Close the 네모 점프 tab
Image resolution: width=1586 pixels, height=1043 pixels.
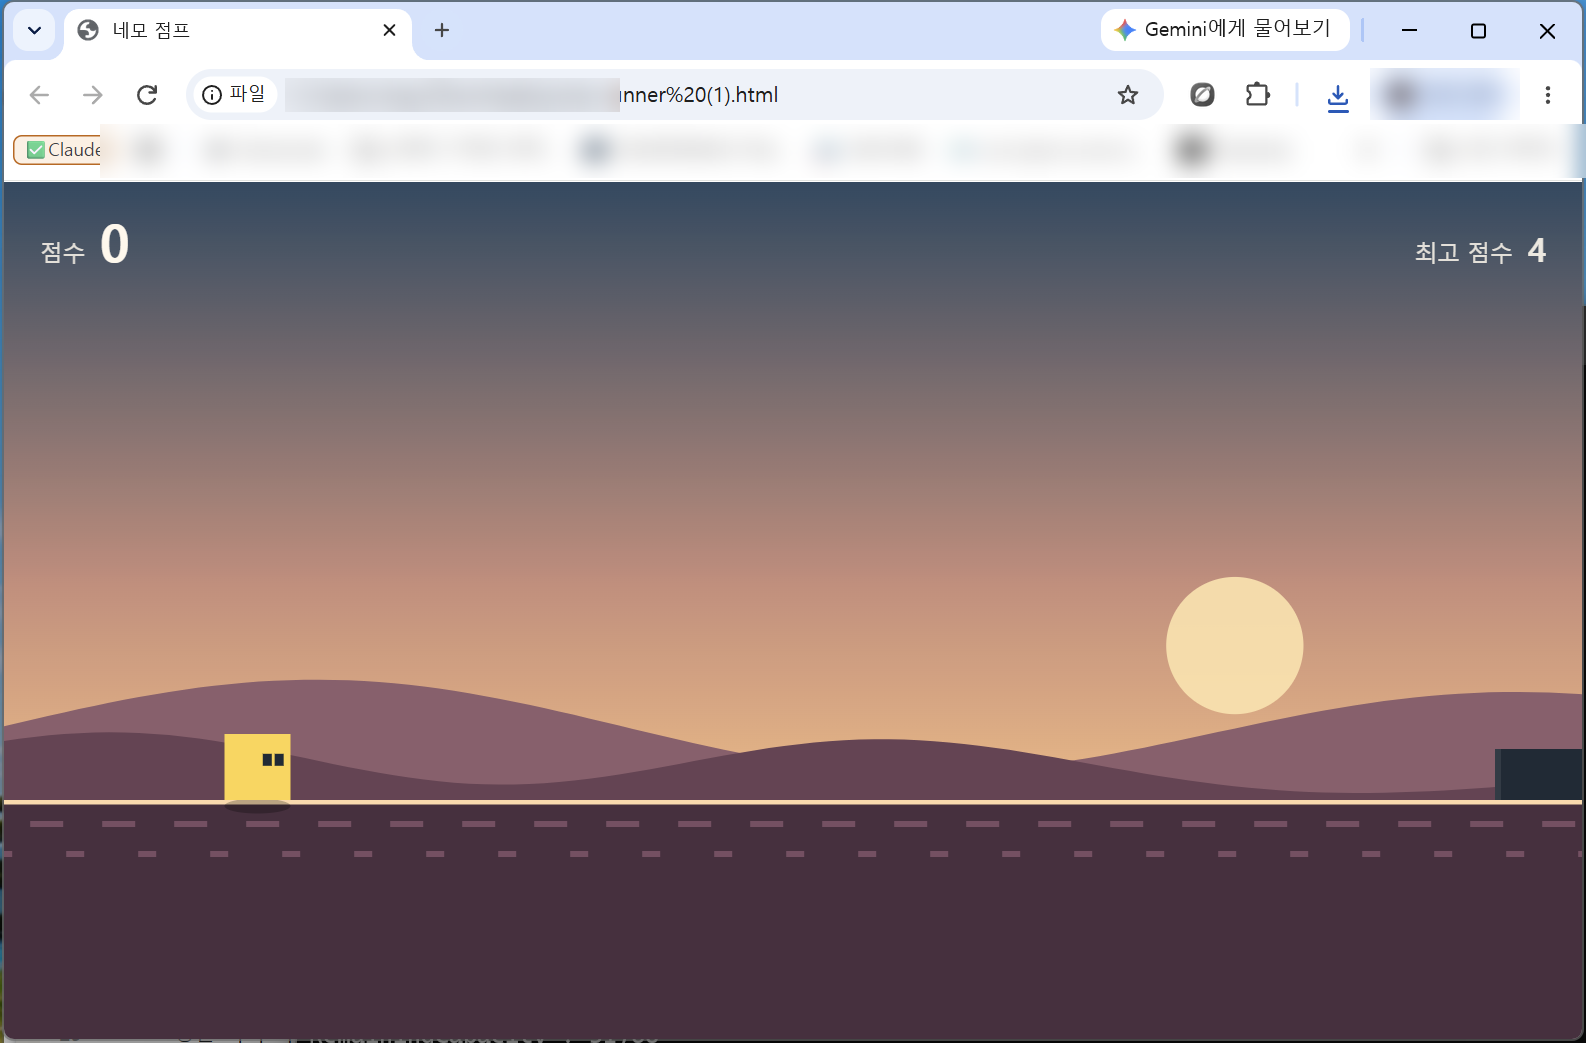pos(389,30)
